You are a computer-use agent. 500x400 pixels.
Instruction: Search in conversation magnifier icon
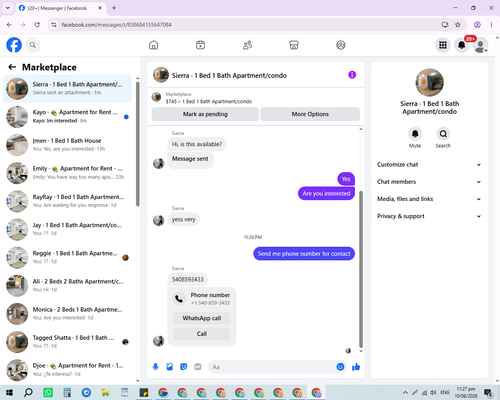coord(443,134)
